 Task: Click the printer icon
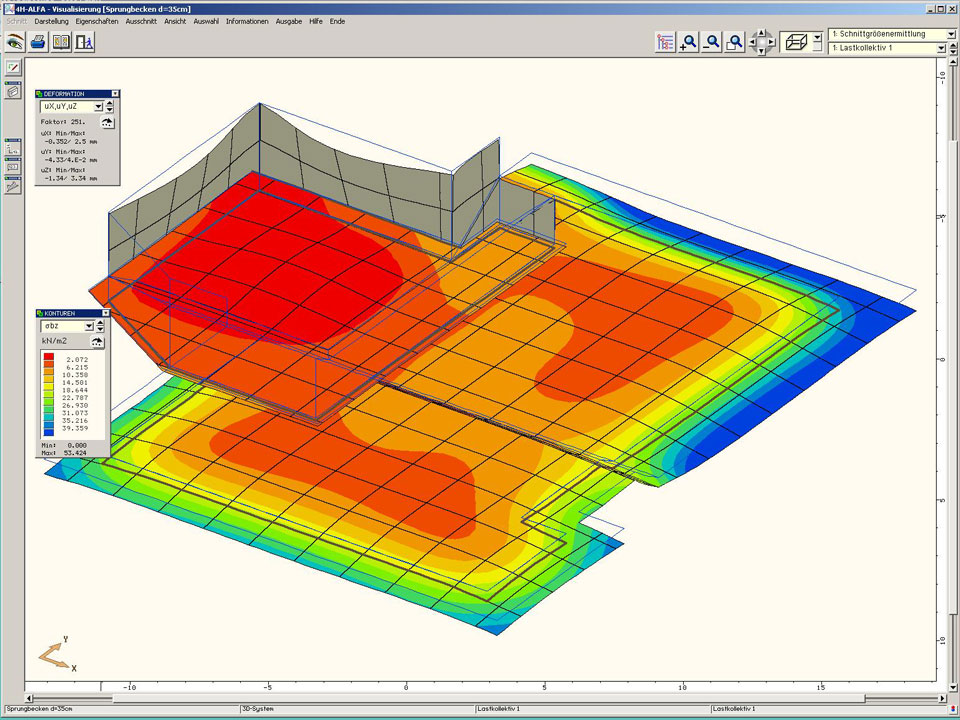point(38,42)
